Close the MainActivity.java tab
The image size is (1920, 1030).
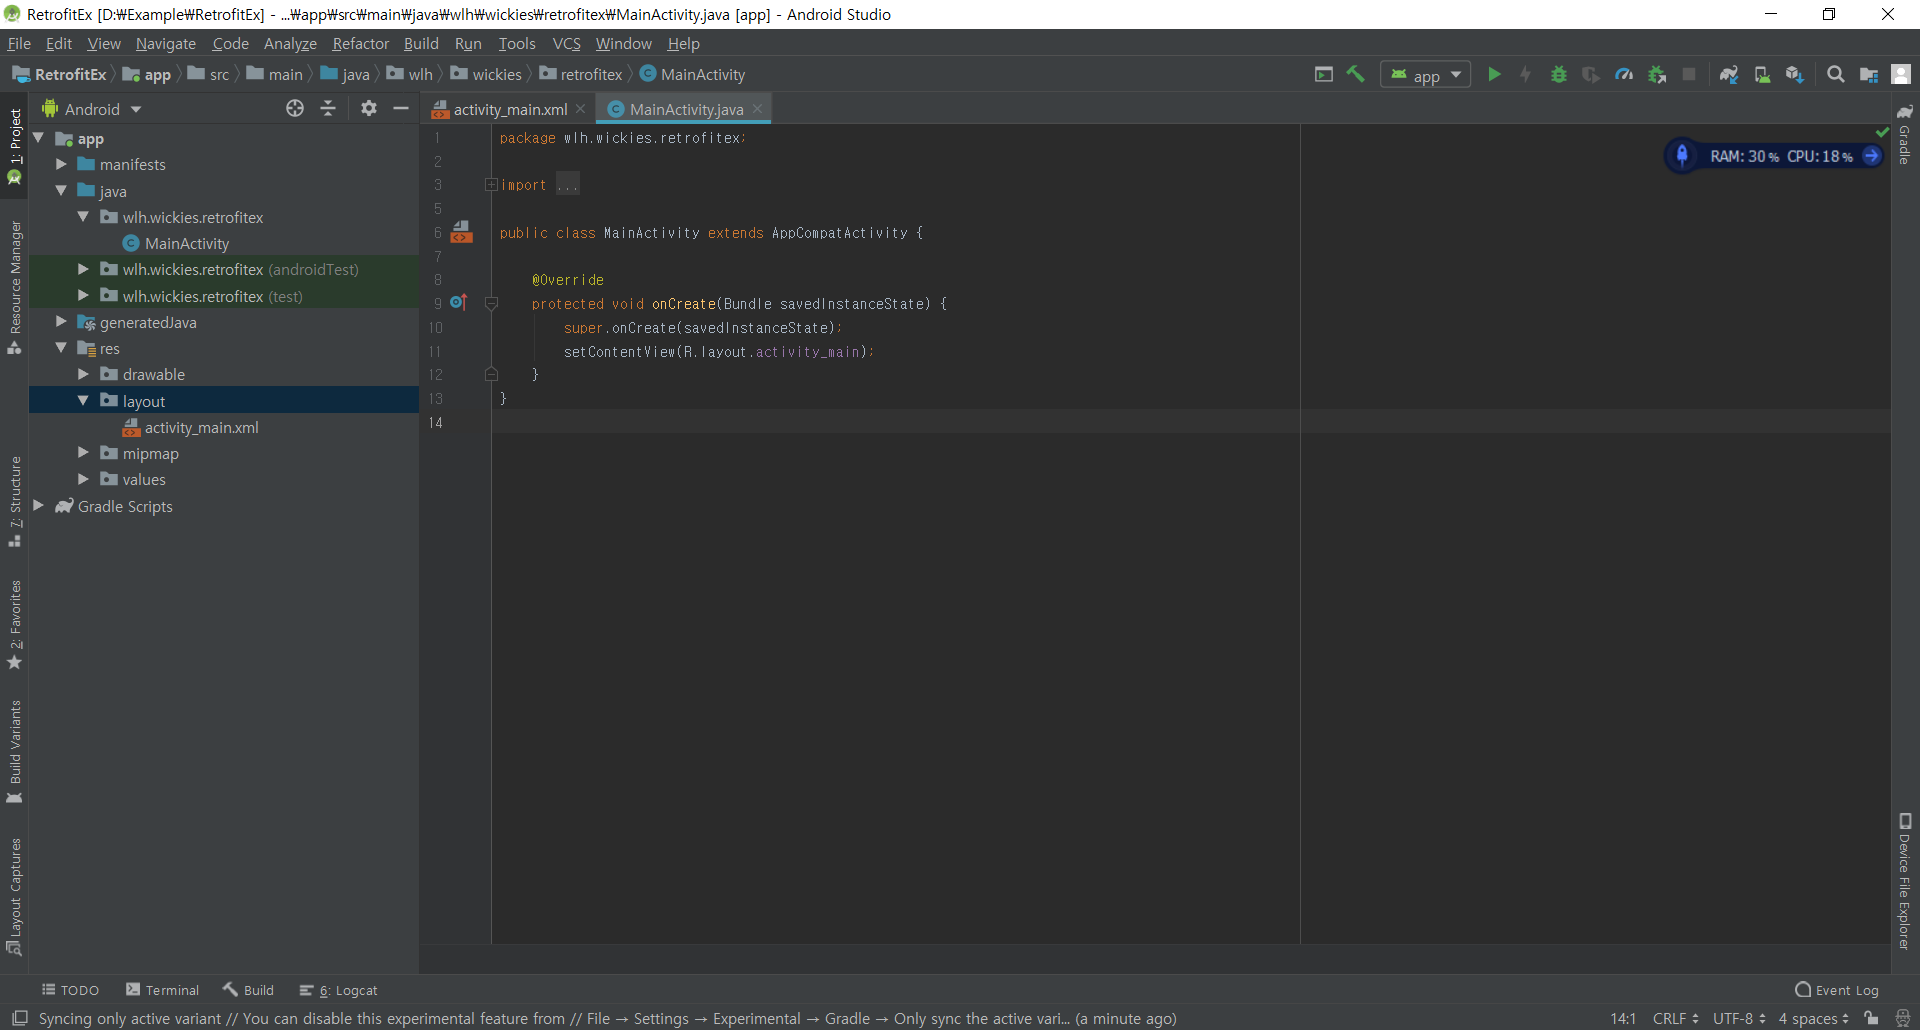click(758, 109)
